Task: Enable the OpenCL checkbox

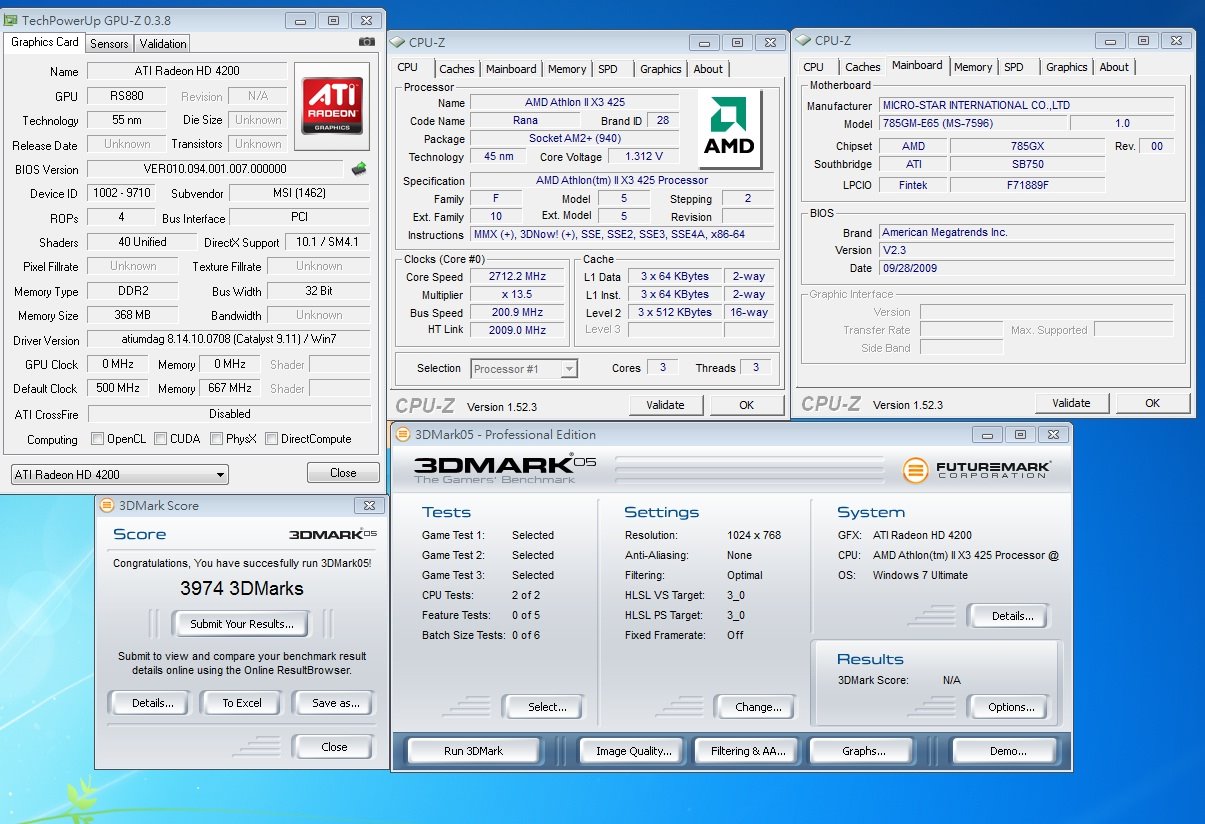Action: pos(97,438)
